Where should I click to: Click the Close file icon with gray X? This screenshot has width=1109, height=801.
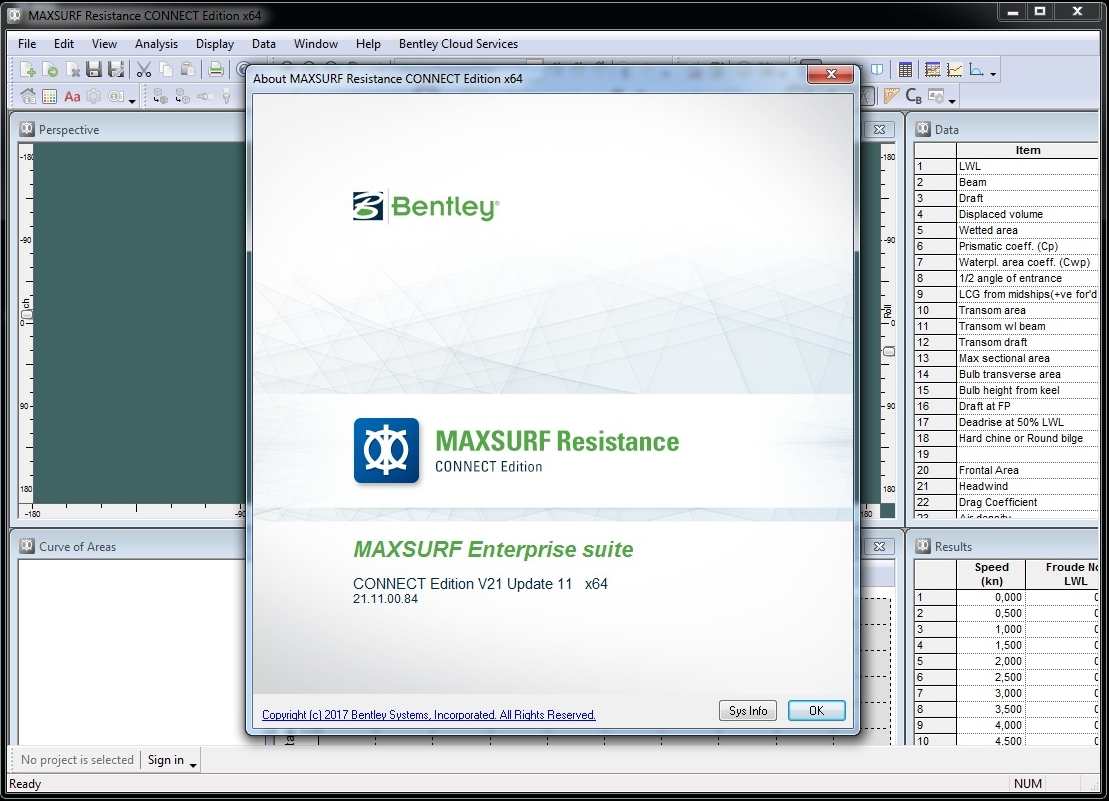coord(72,69)
